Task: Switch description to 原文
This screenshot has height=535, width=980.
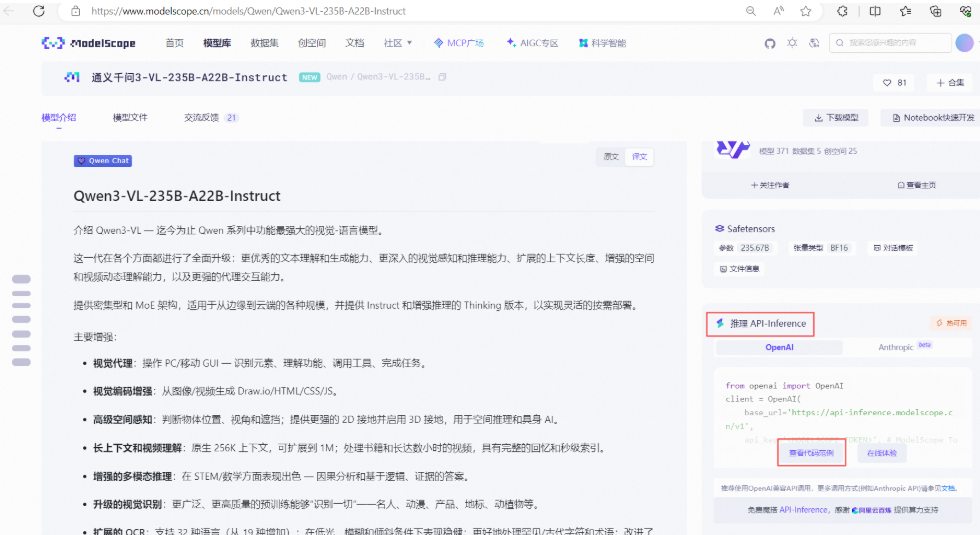Action: (611, 157)
